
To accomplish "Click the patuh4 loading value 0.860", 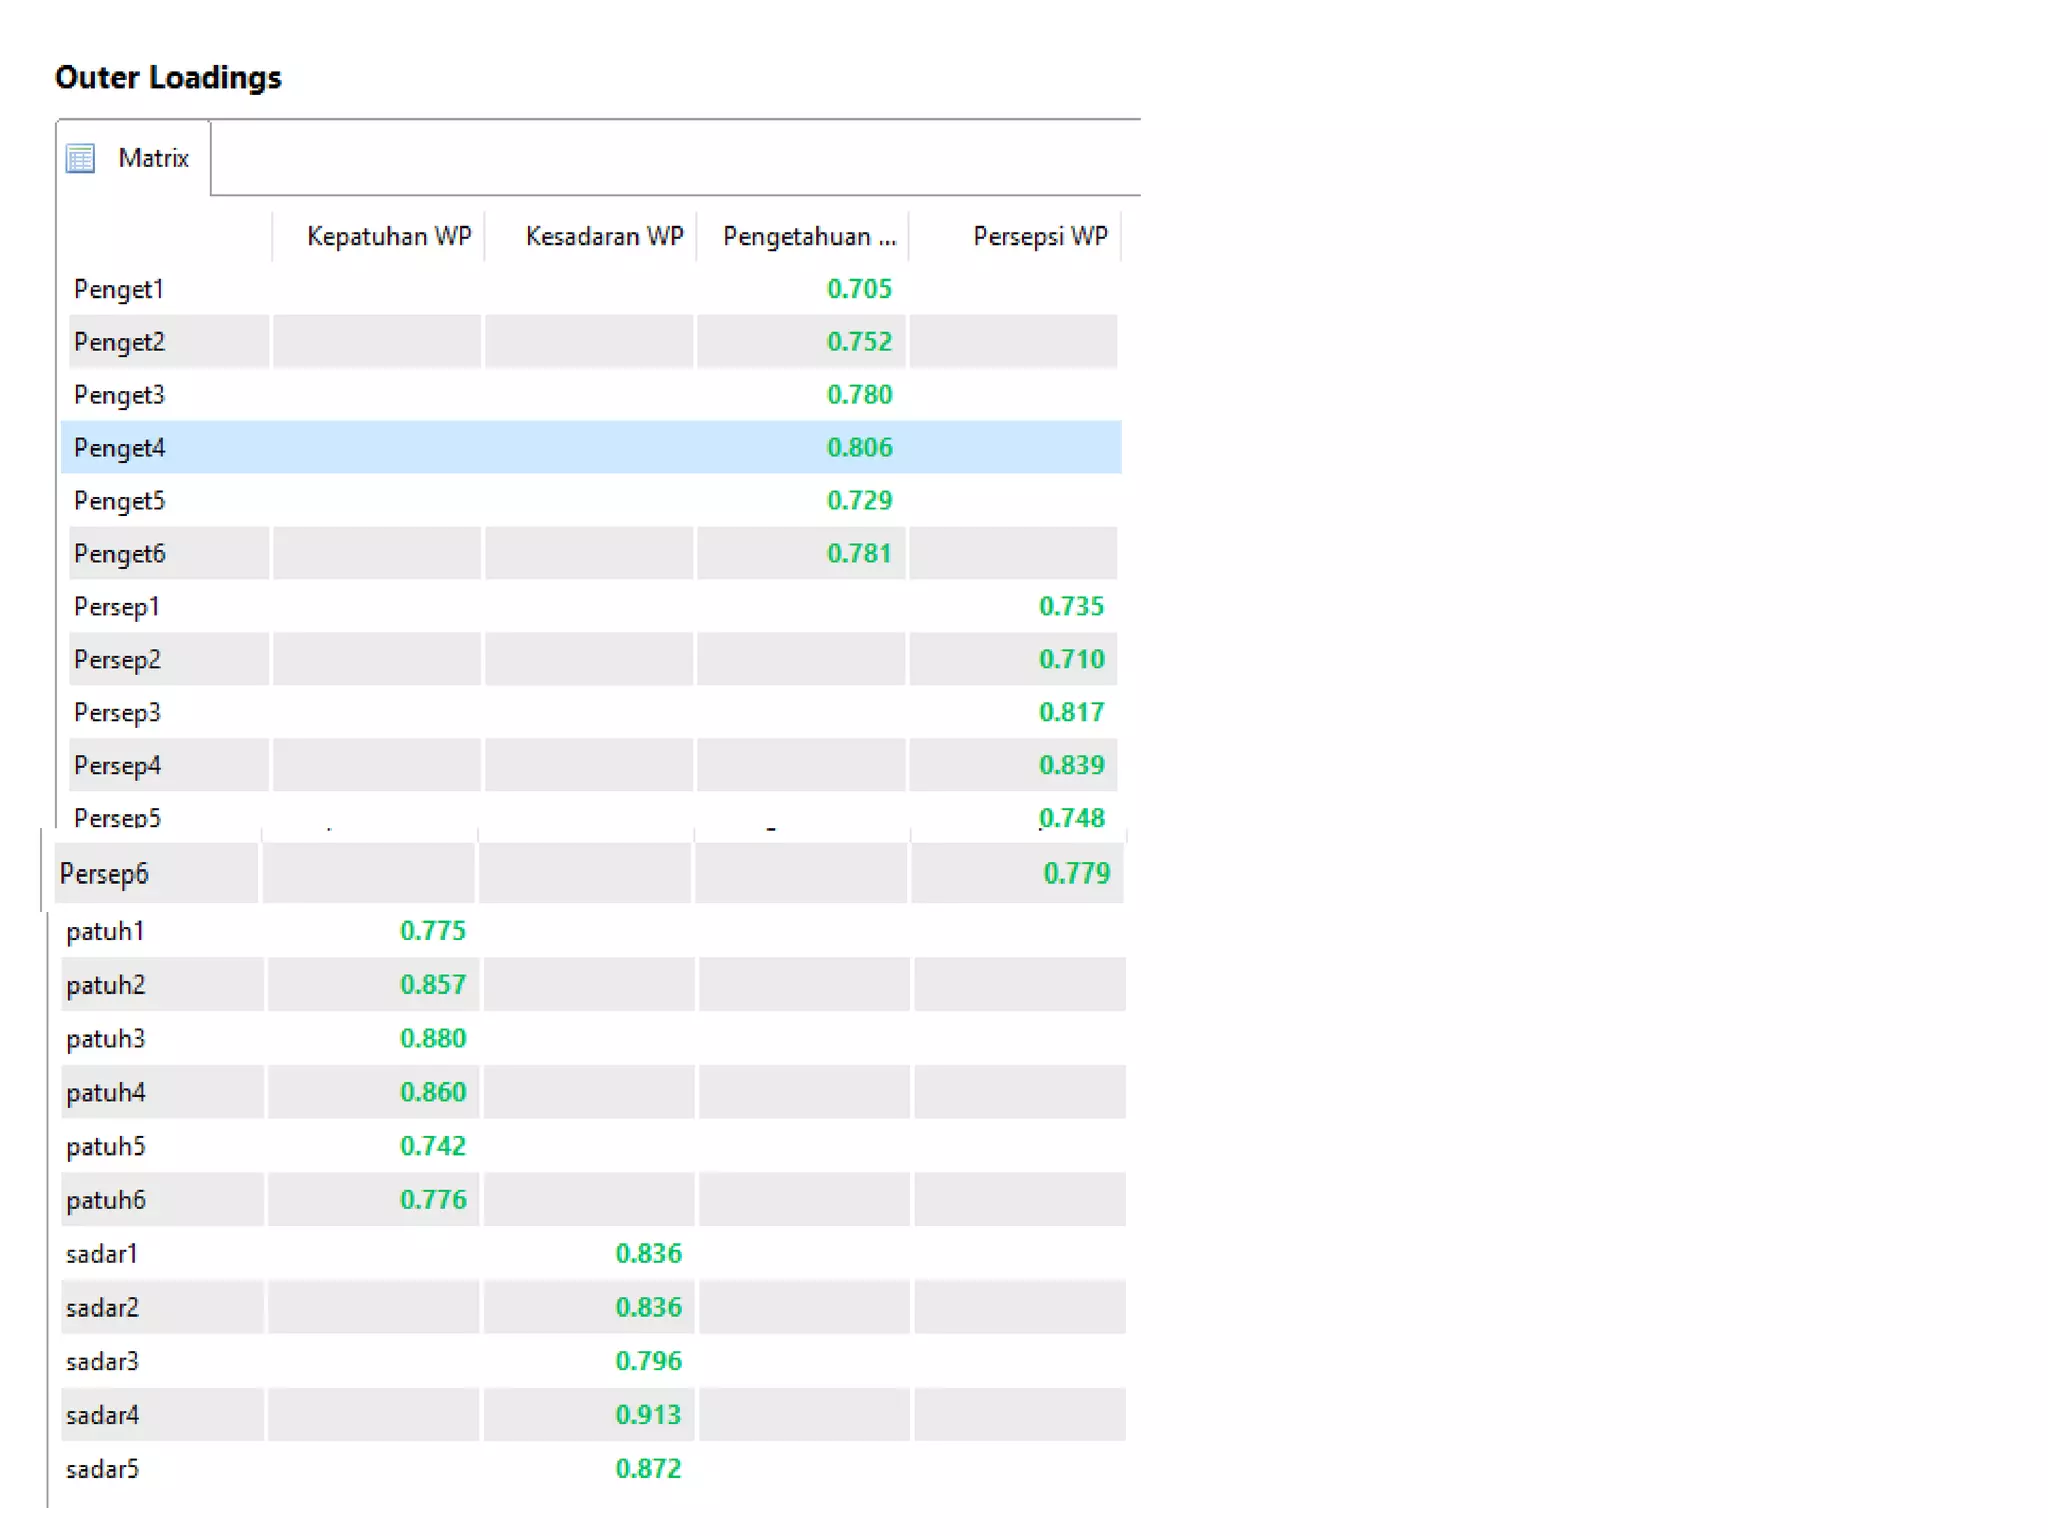I will pos(432,1092).
